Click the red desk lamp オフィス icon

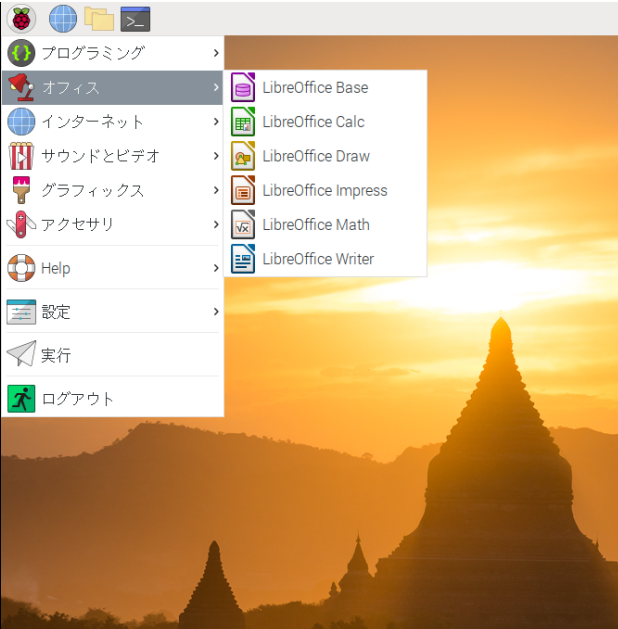pos(21,87)
